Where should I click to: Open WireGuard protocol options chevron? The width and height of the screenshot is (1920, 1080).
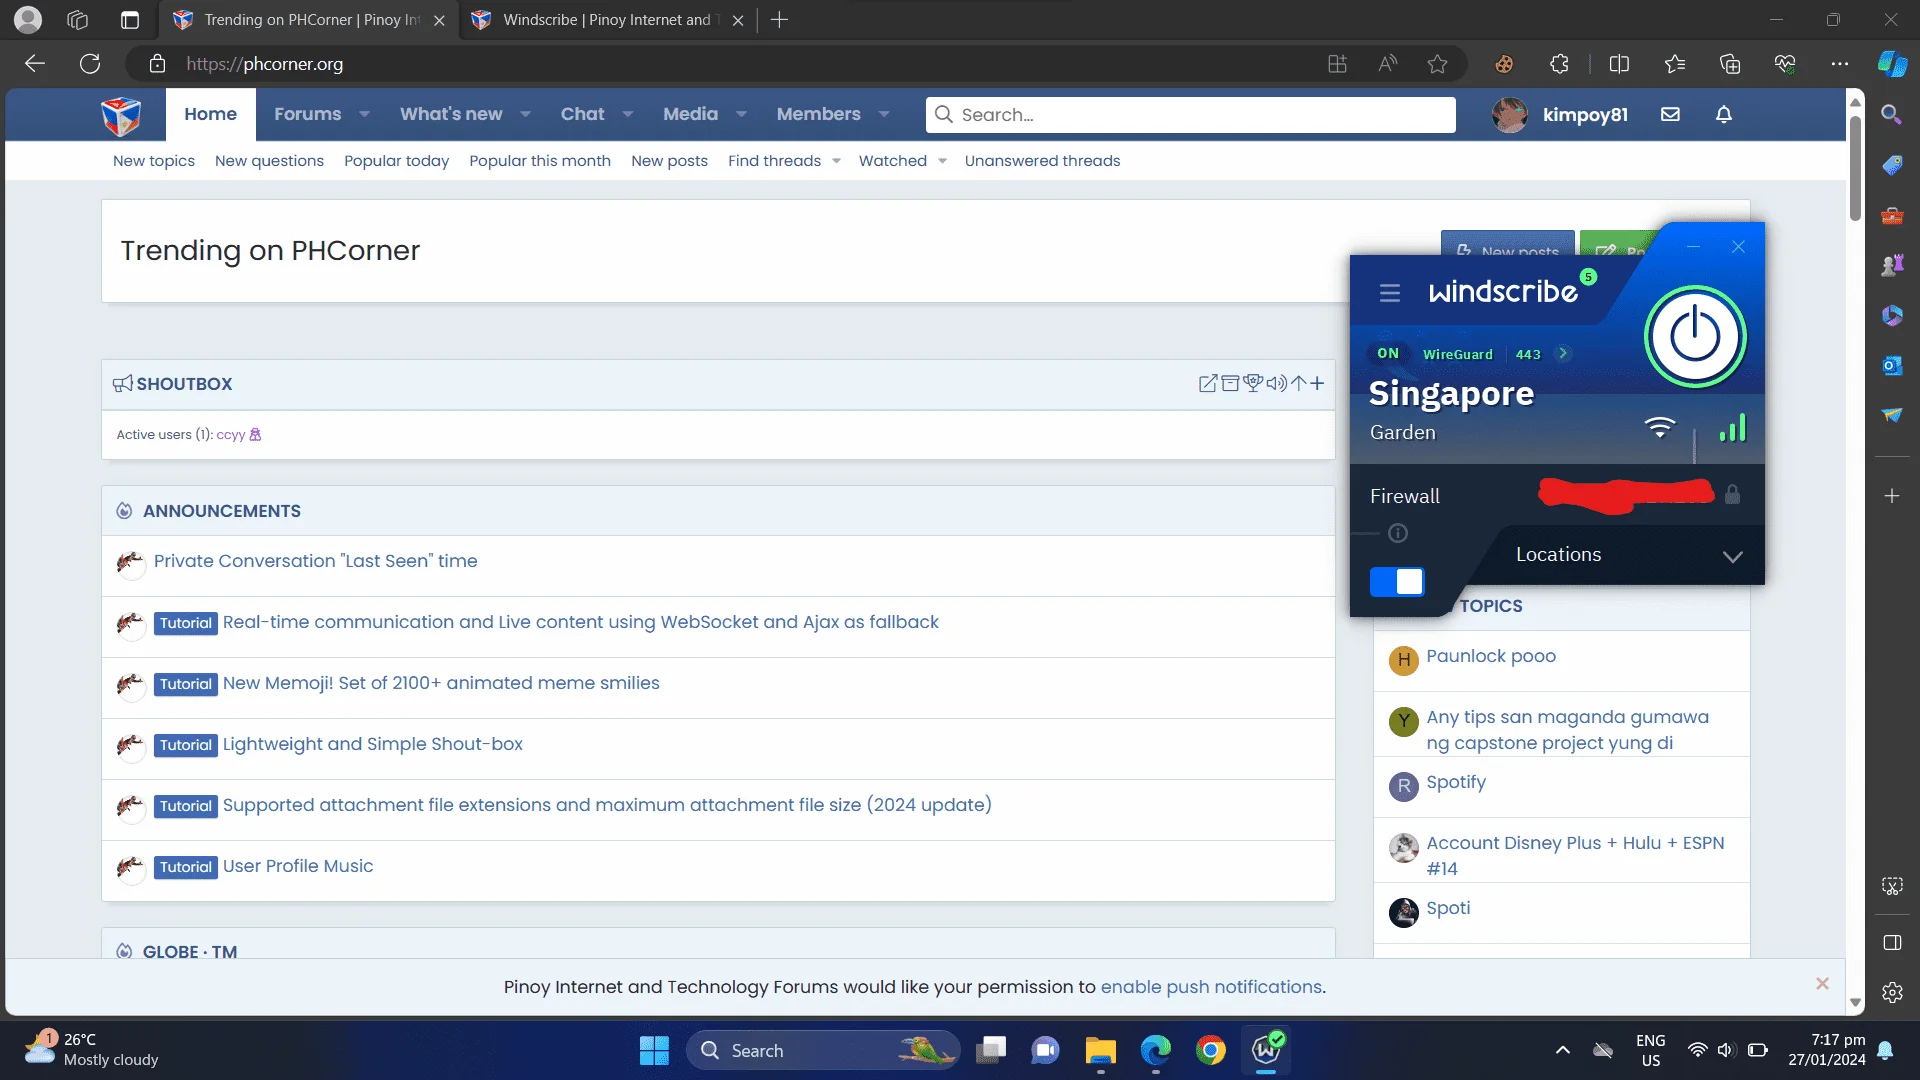[x=1563, y=354]
